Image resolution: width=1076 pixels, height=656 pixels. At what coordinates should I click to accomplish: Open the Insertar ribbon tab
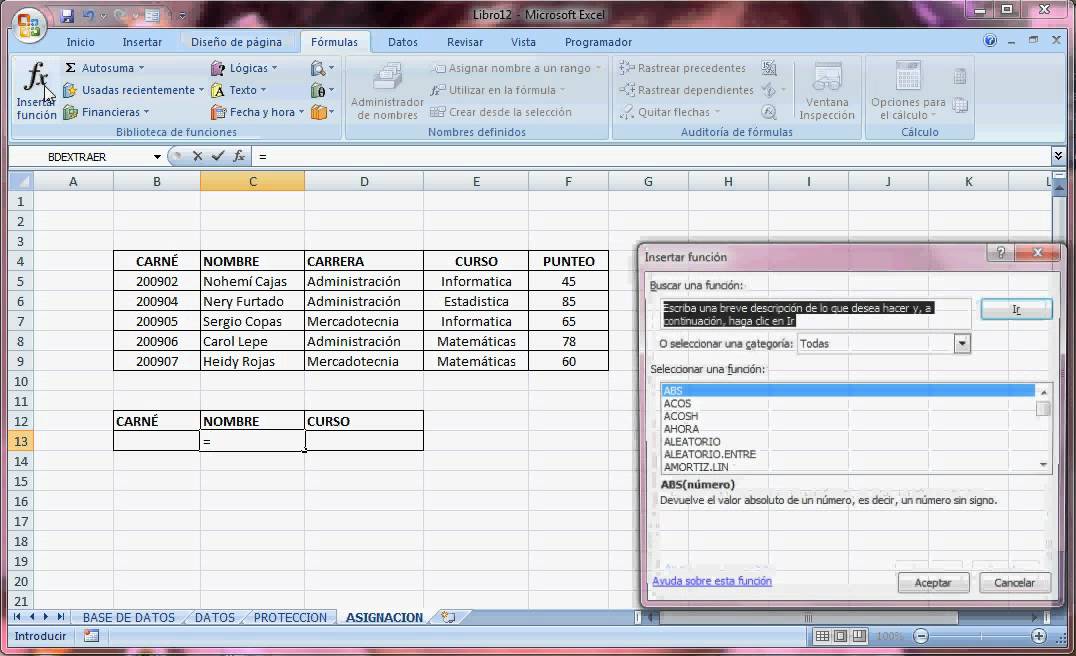coord(142,42)
